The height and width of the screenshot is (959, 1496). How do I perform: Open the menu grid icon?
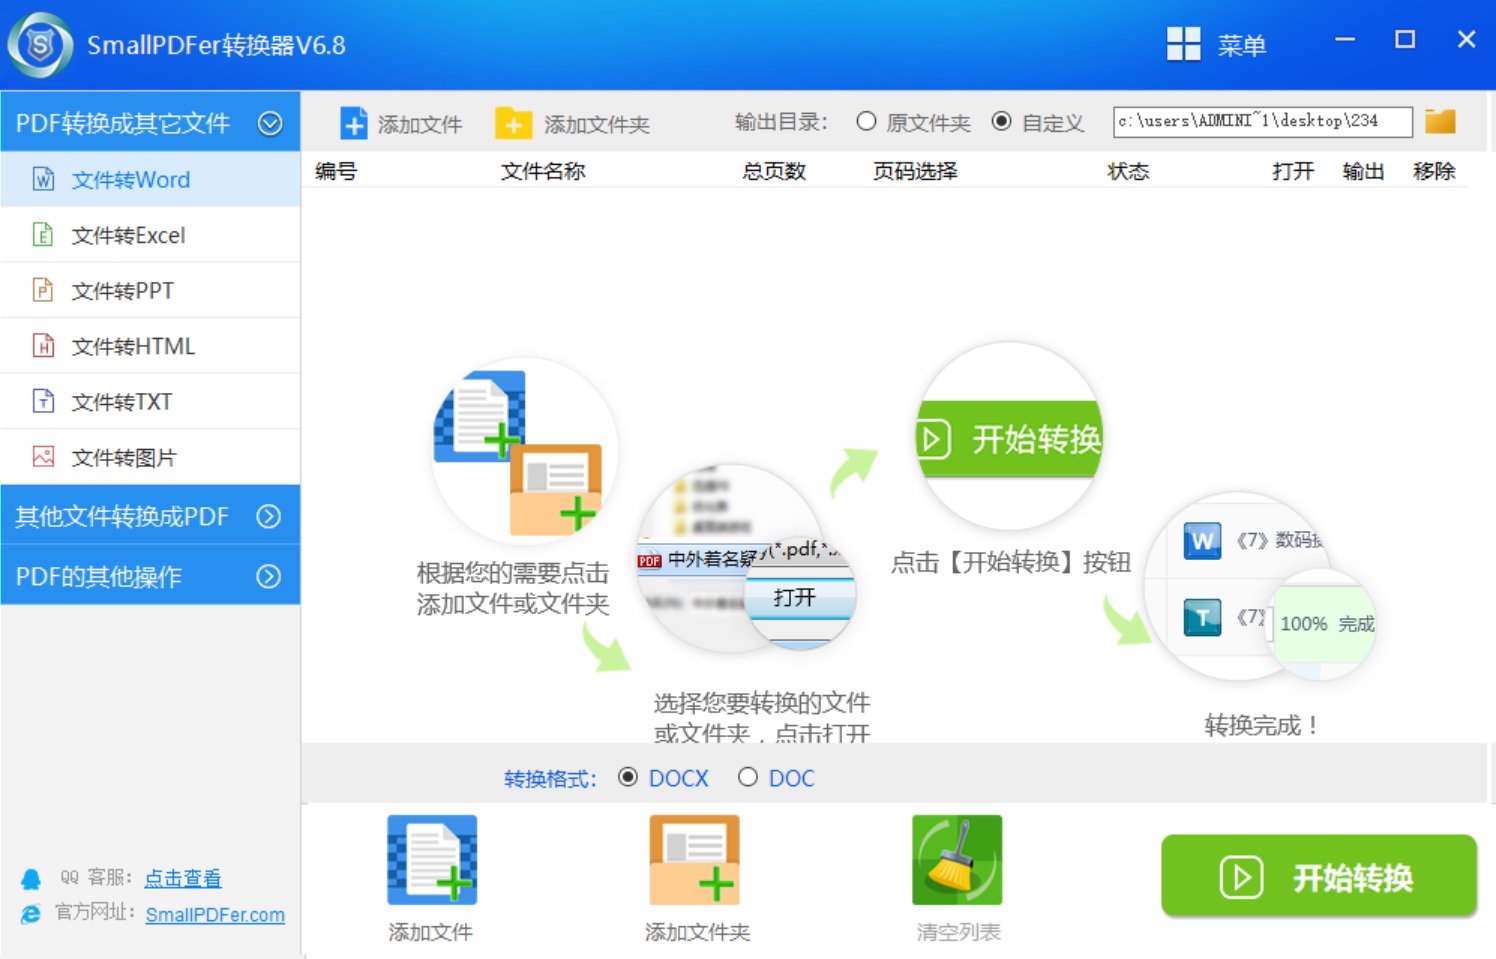click(x=1184, y=44)
